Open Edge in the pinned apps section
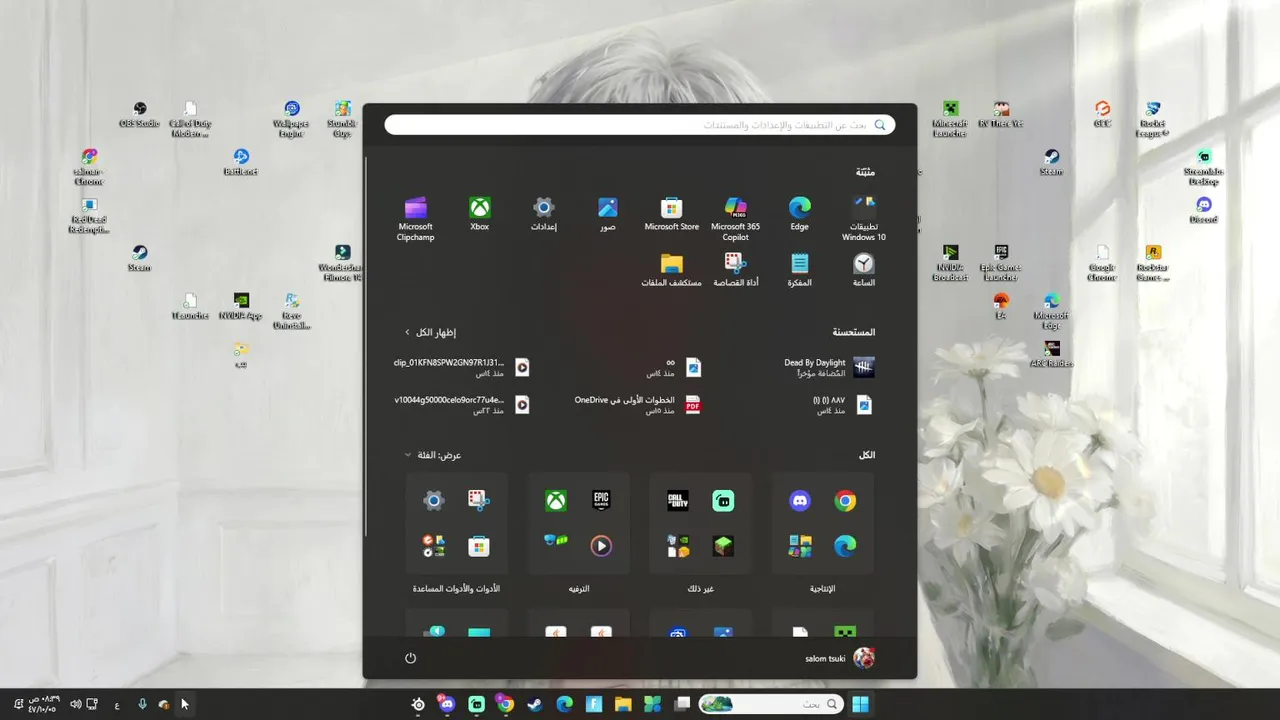 pos(799,214)
